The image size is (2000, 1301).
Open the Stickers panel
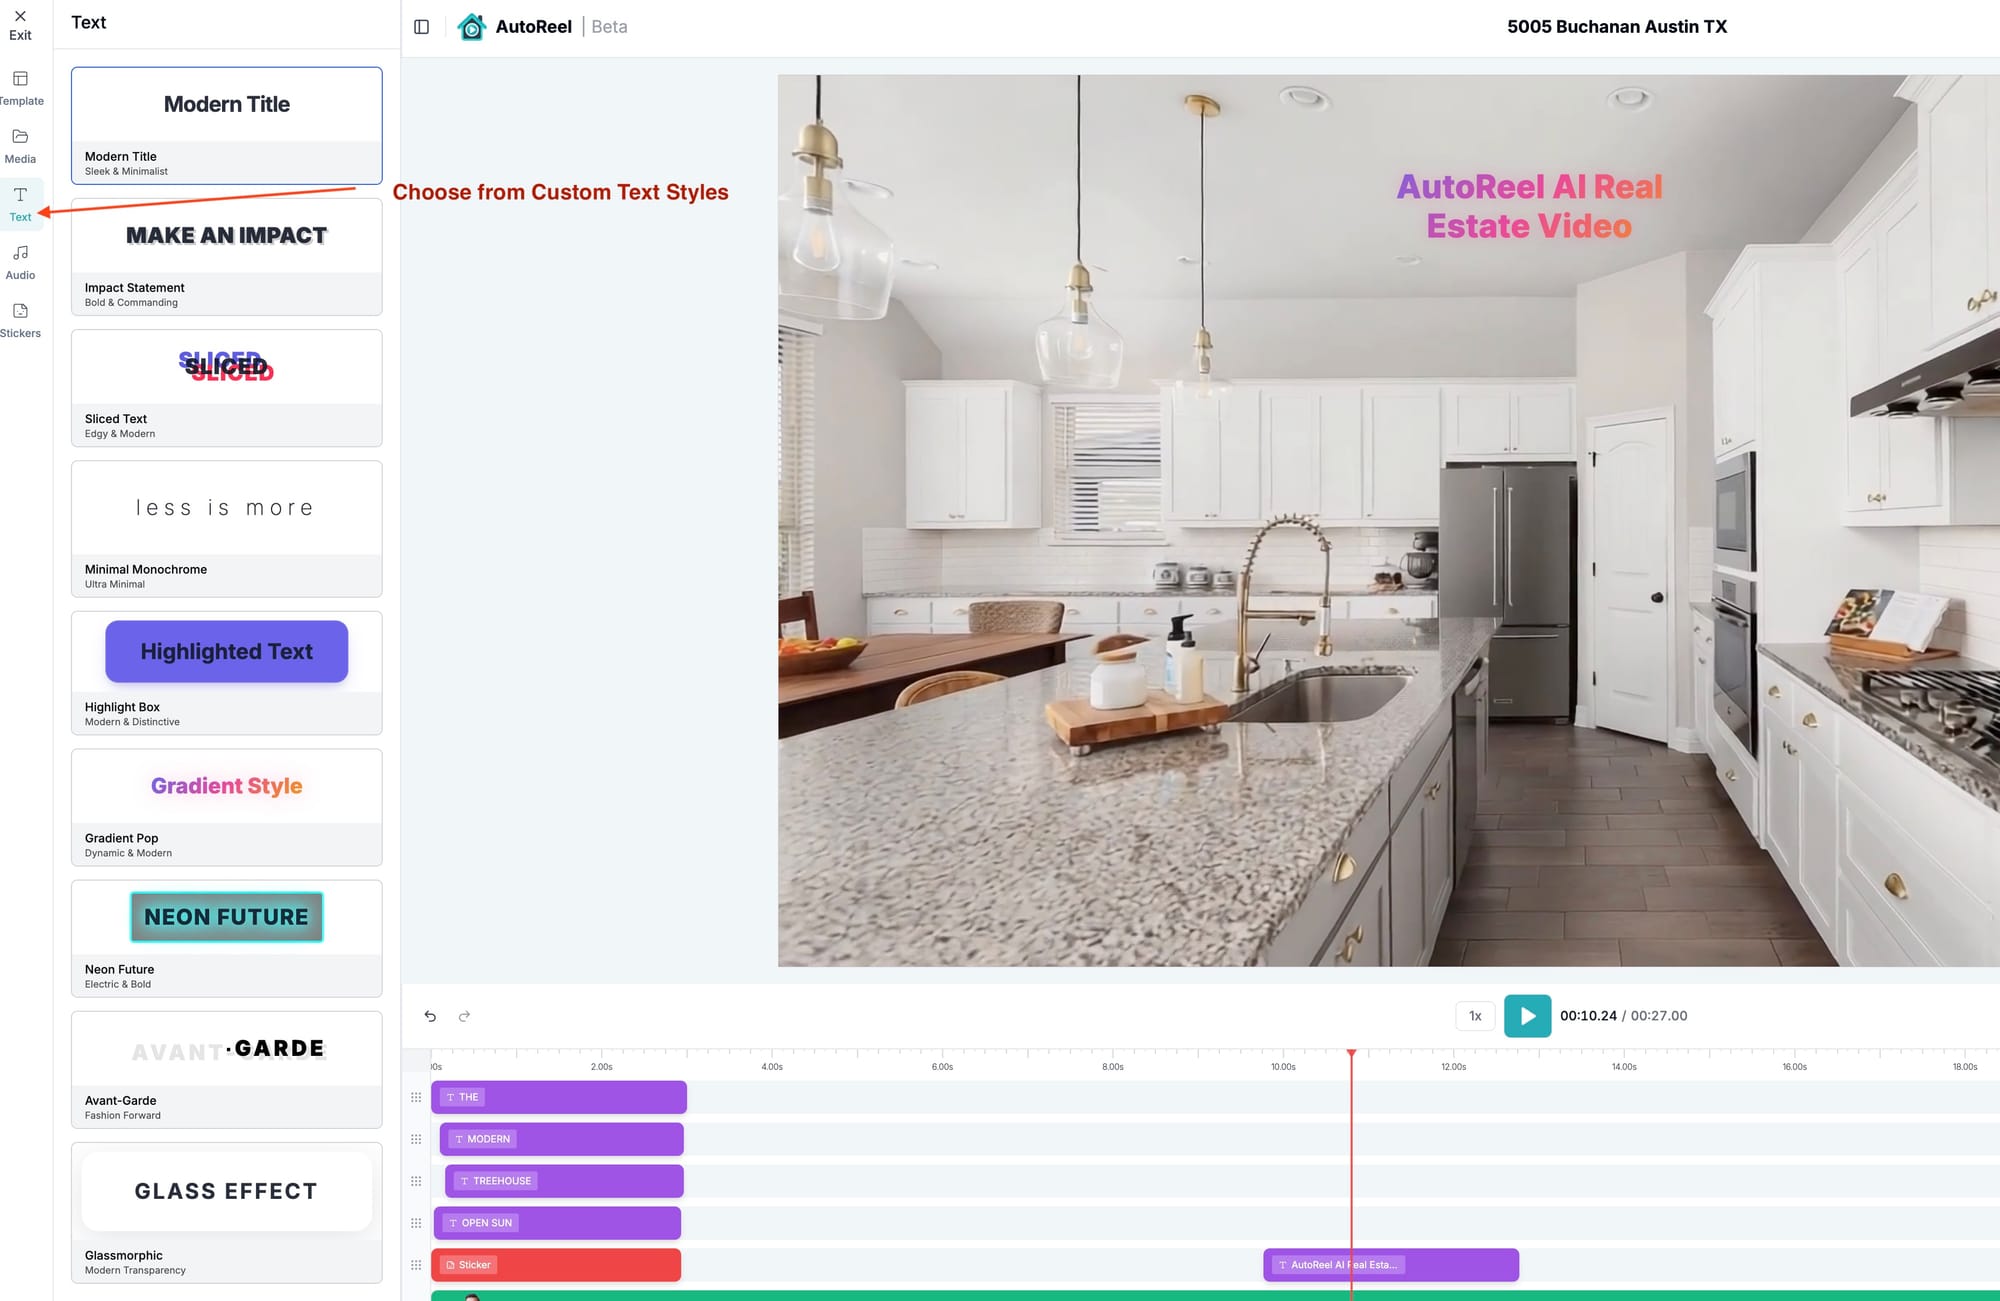pos(20,319)
